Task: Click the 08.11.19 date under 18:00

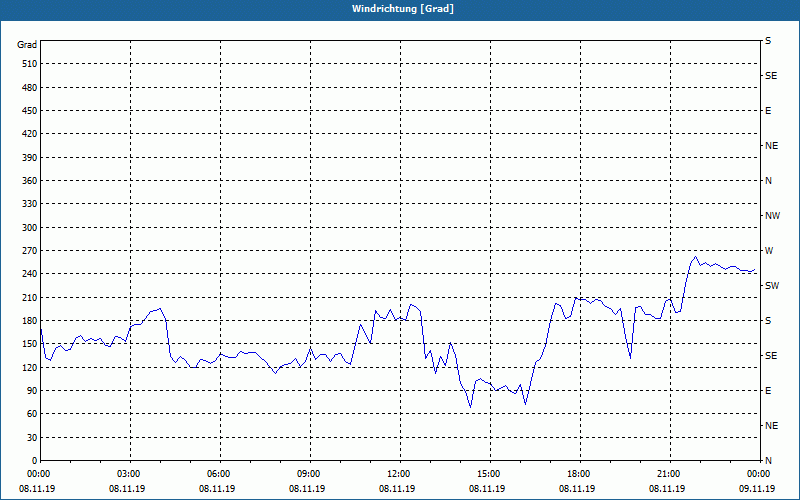Action: coord(577,489)
